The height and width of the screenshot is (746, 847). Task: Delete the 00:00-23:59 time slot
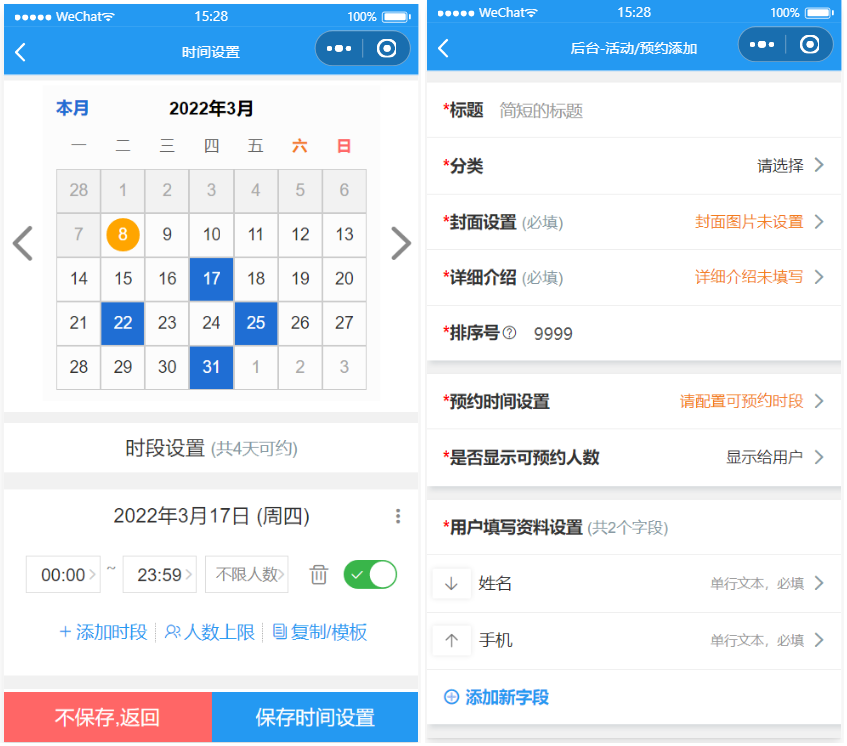(319, 575)
